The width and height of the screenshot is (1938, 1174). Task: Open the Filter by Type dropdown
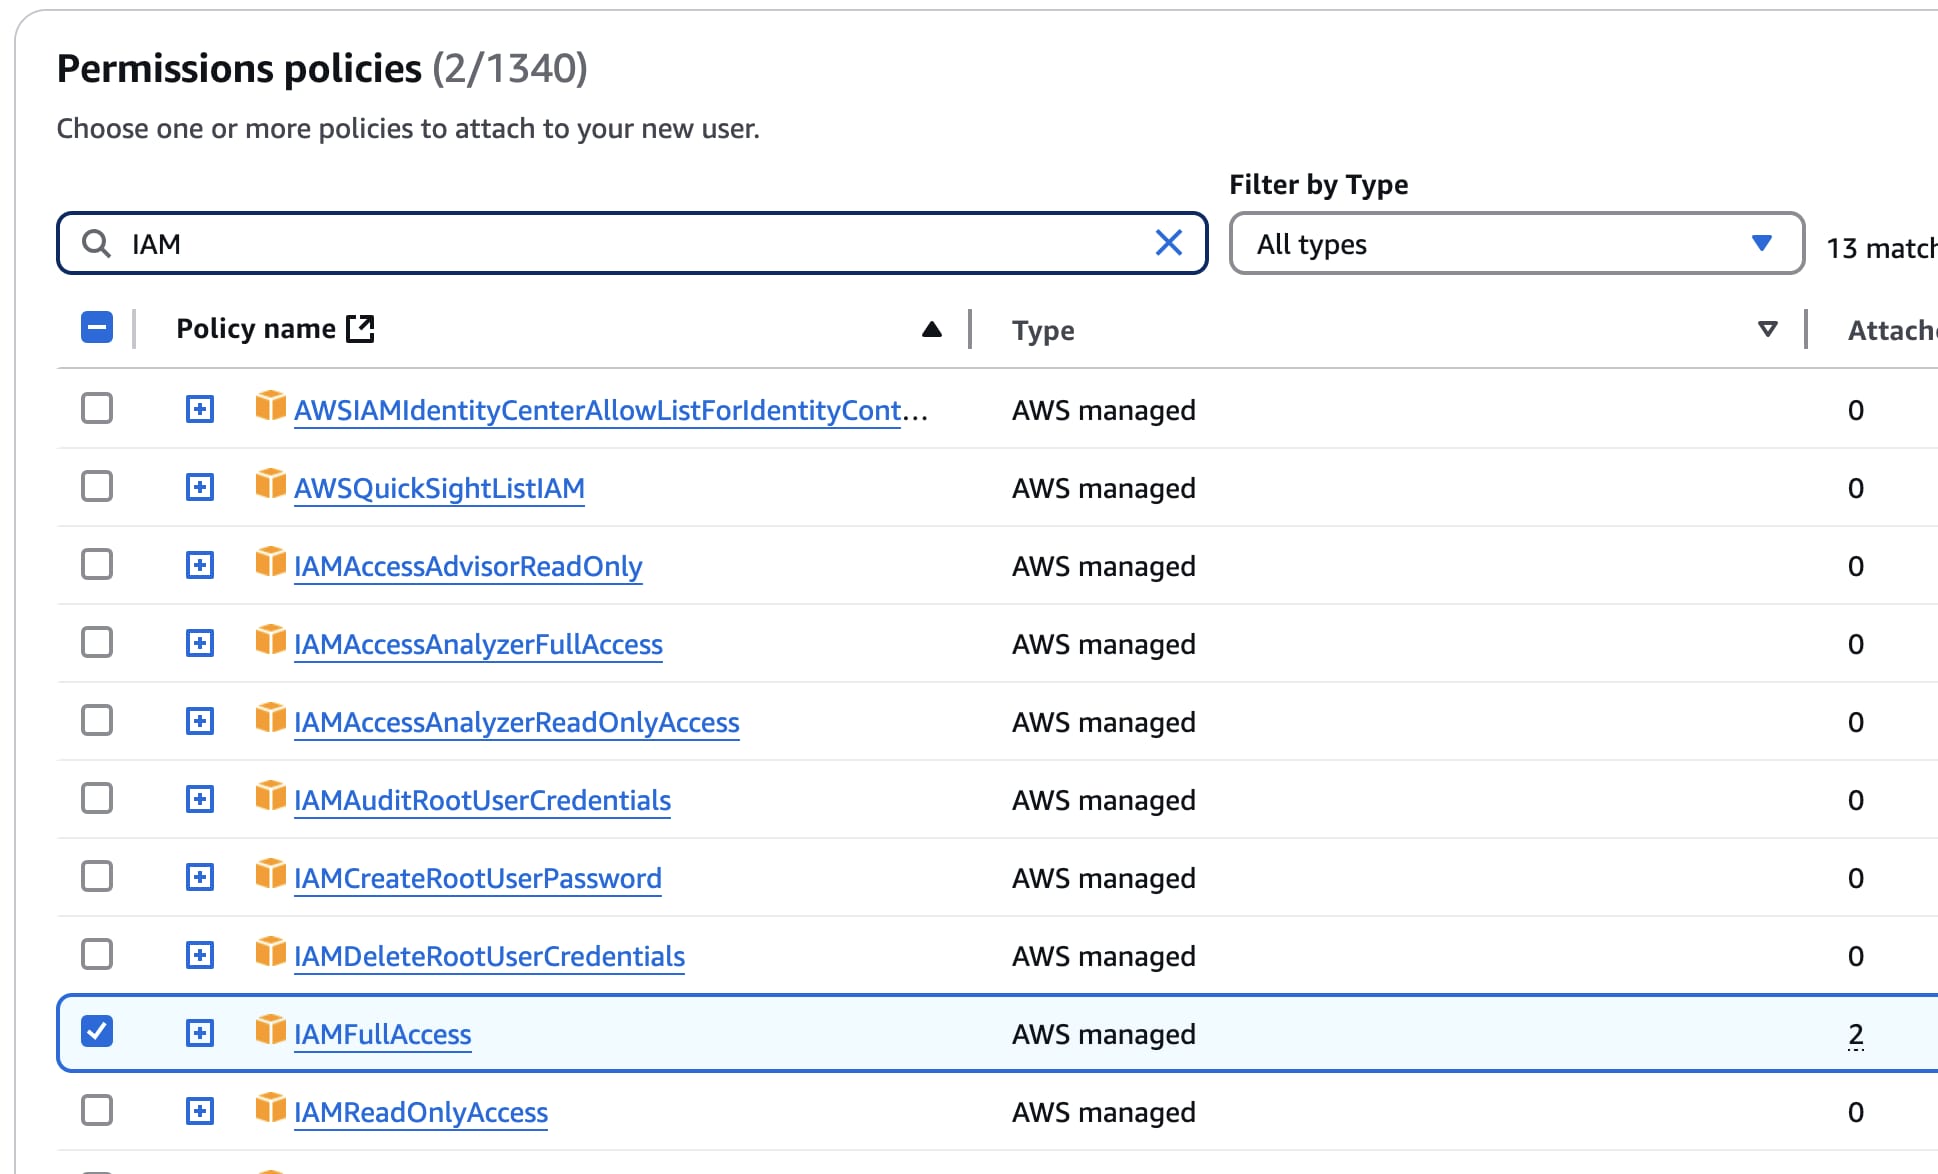tap(1516, 243)
